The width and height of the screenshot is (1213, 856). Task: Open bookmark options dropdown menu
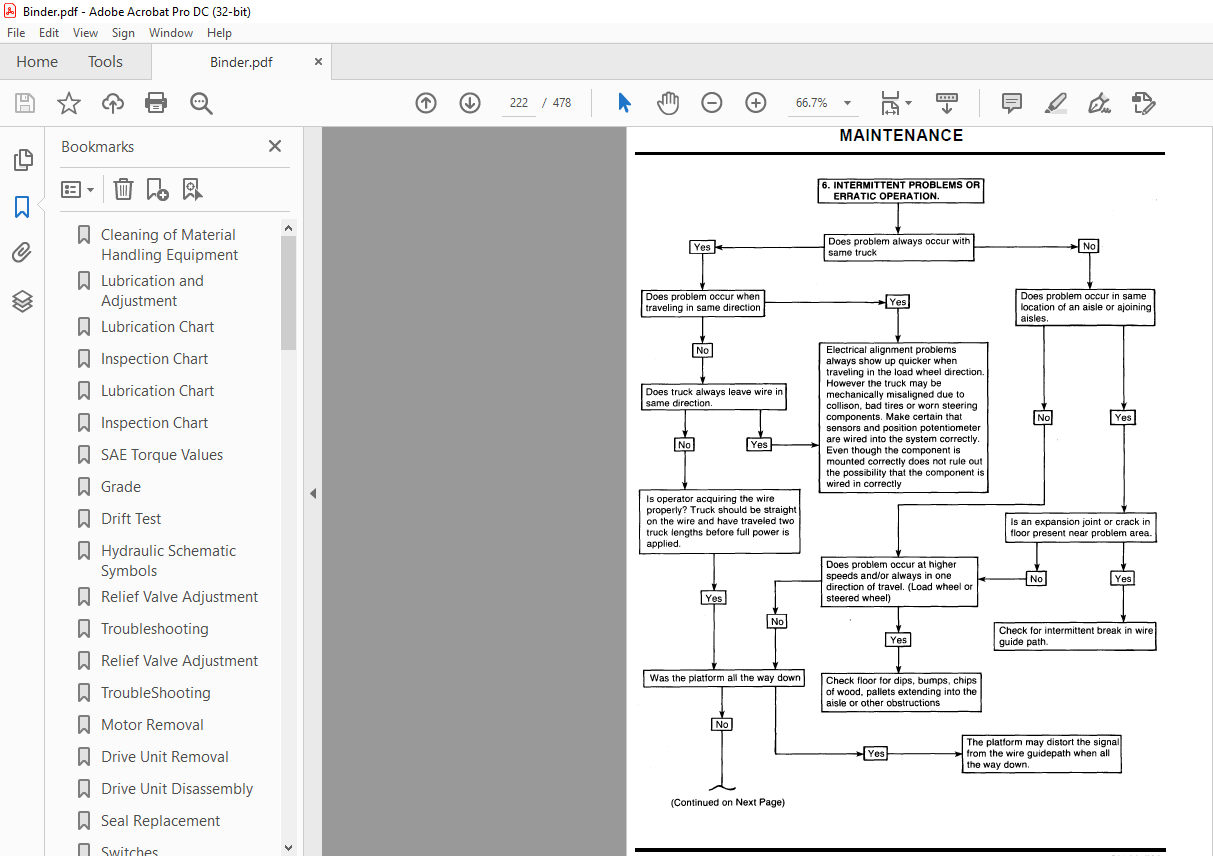[78, 189]
